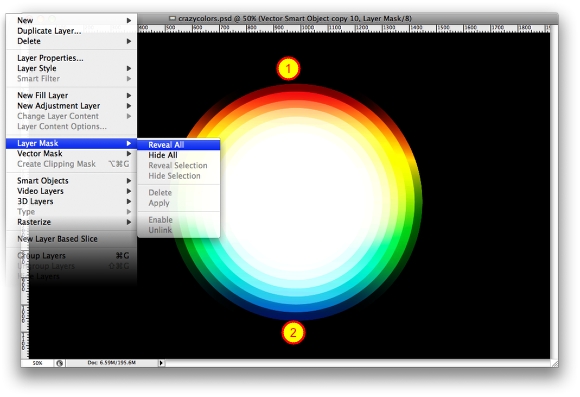The height and width of the screenshot is (397, 580).
Task: Click Unlink in the Layer Mask submenu
Action: point(179,230)
